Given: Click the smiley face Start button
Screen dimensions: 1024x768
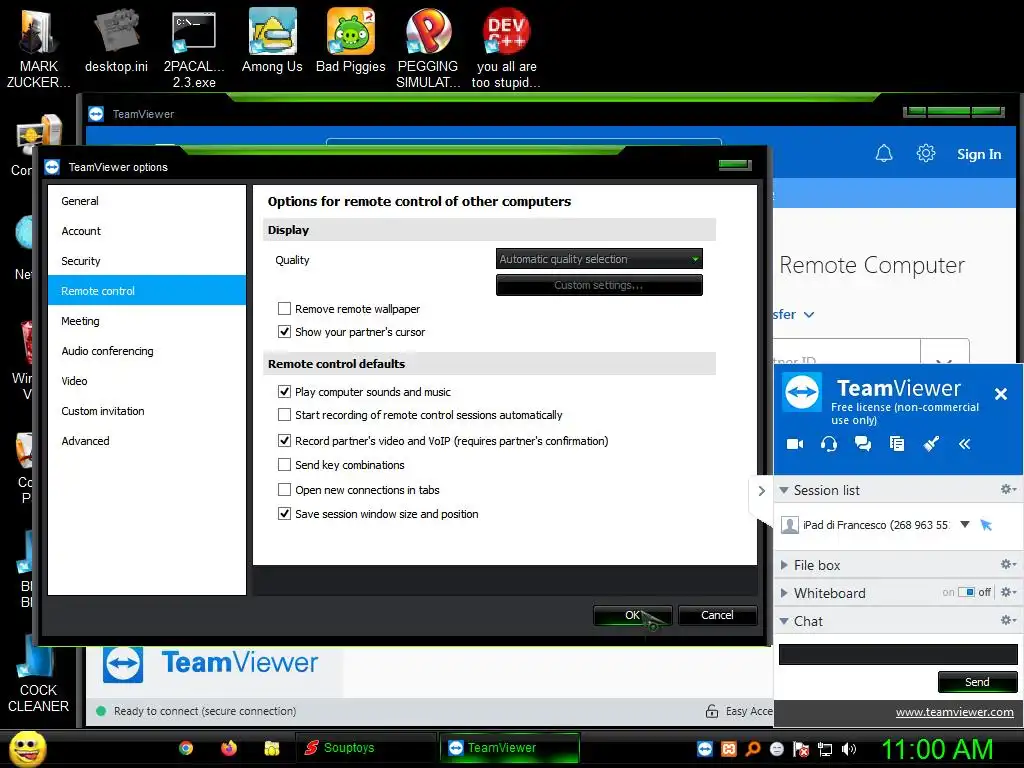Looking at the screenshot, I should point(28,748).
